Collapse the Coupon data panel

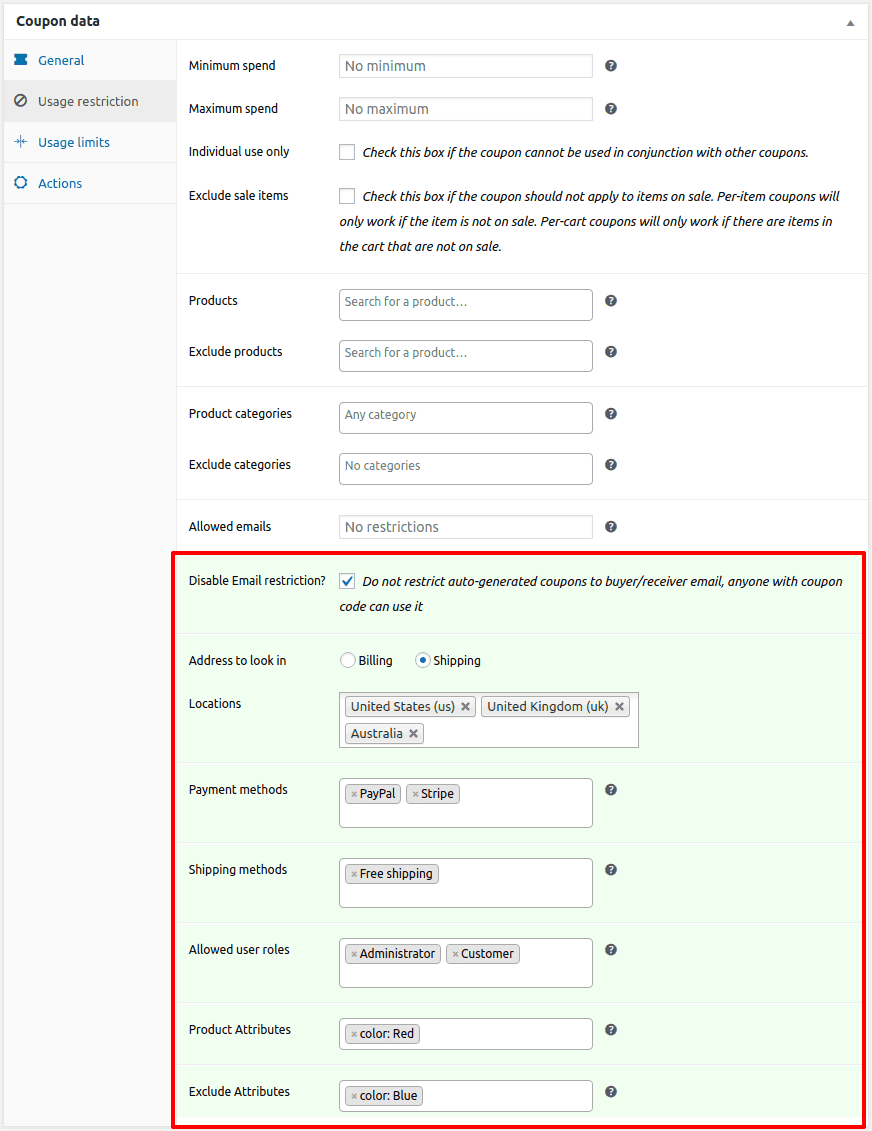click(x=850, y=22)
